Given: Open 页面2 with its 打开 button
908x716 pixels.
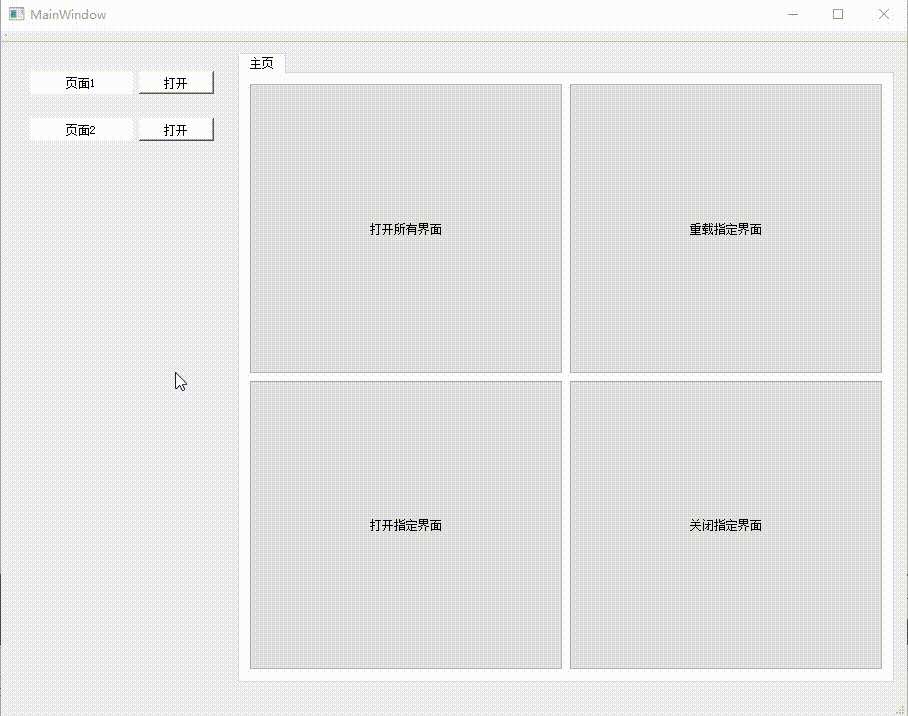Looking at the screenshot, I should [x=176, y=129].
